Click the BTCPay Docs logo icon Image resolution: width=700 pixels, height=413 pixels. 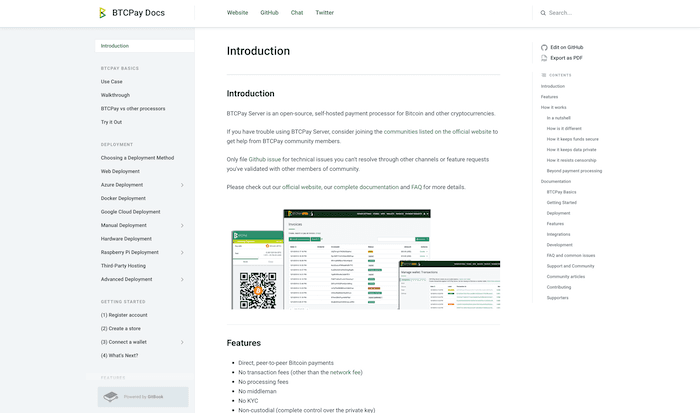(x=102, y=13)
